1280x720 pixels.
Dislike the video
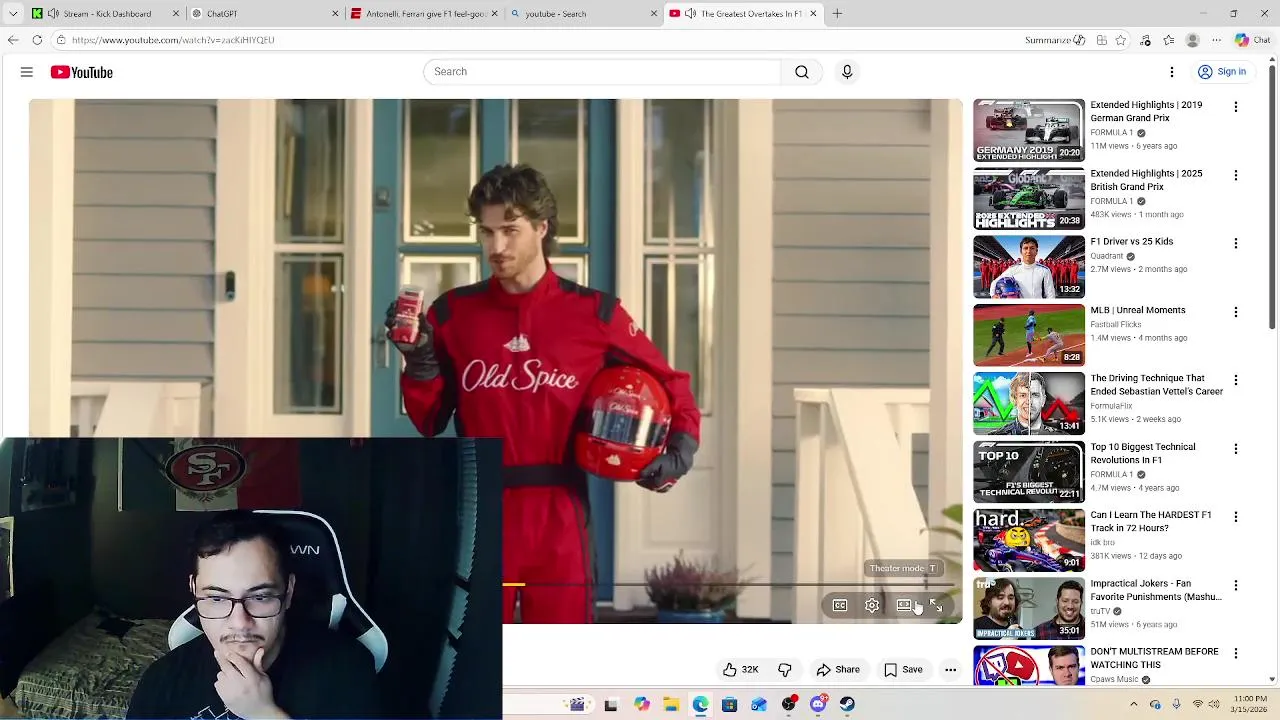pyautogui.click(x=785, y=670)
